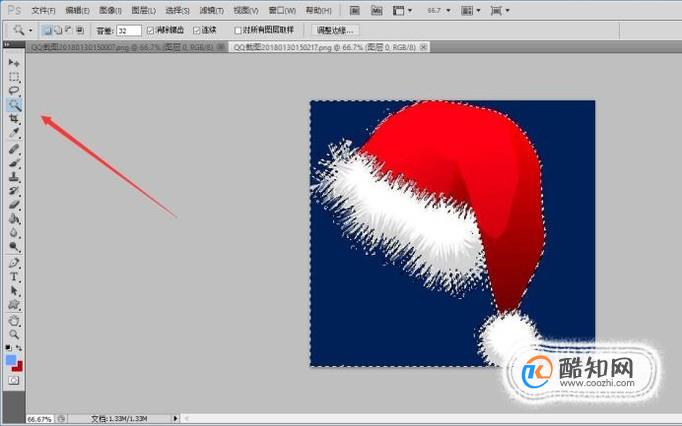Select the Zoom tool in toolbox
This screenshot has height=426, width=682.
click(x=14, y=334)
